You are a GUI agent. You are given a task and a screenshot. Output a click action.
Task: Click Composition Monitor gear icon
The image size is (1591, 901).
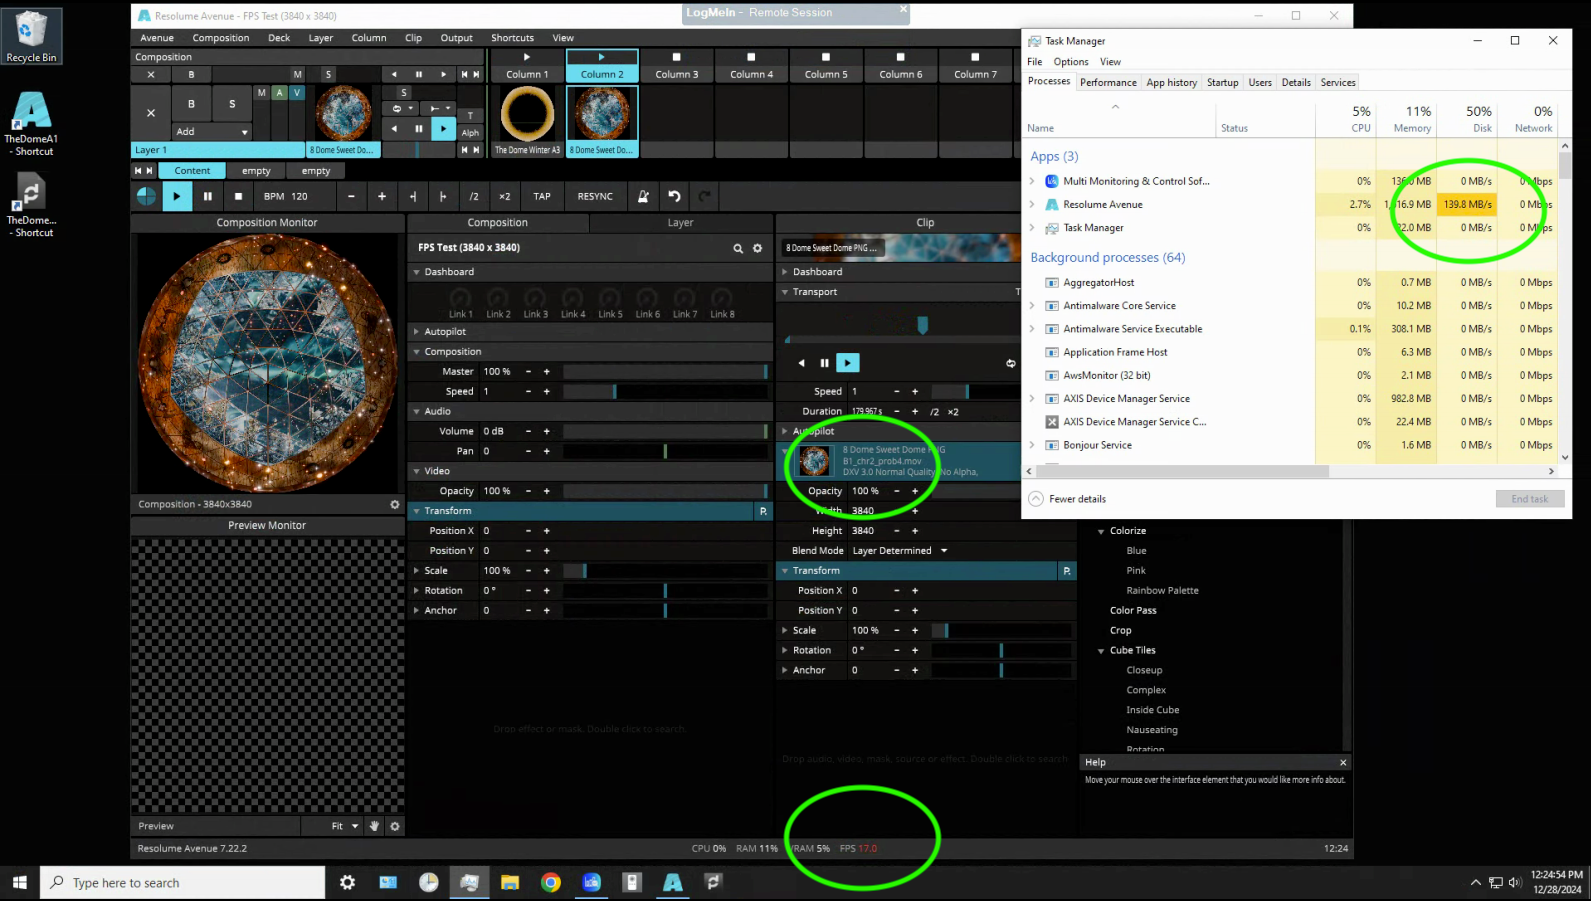395,505
